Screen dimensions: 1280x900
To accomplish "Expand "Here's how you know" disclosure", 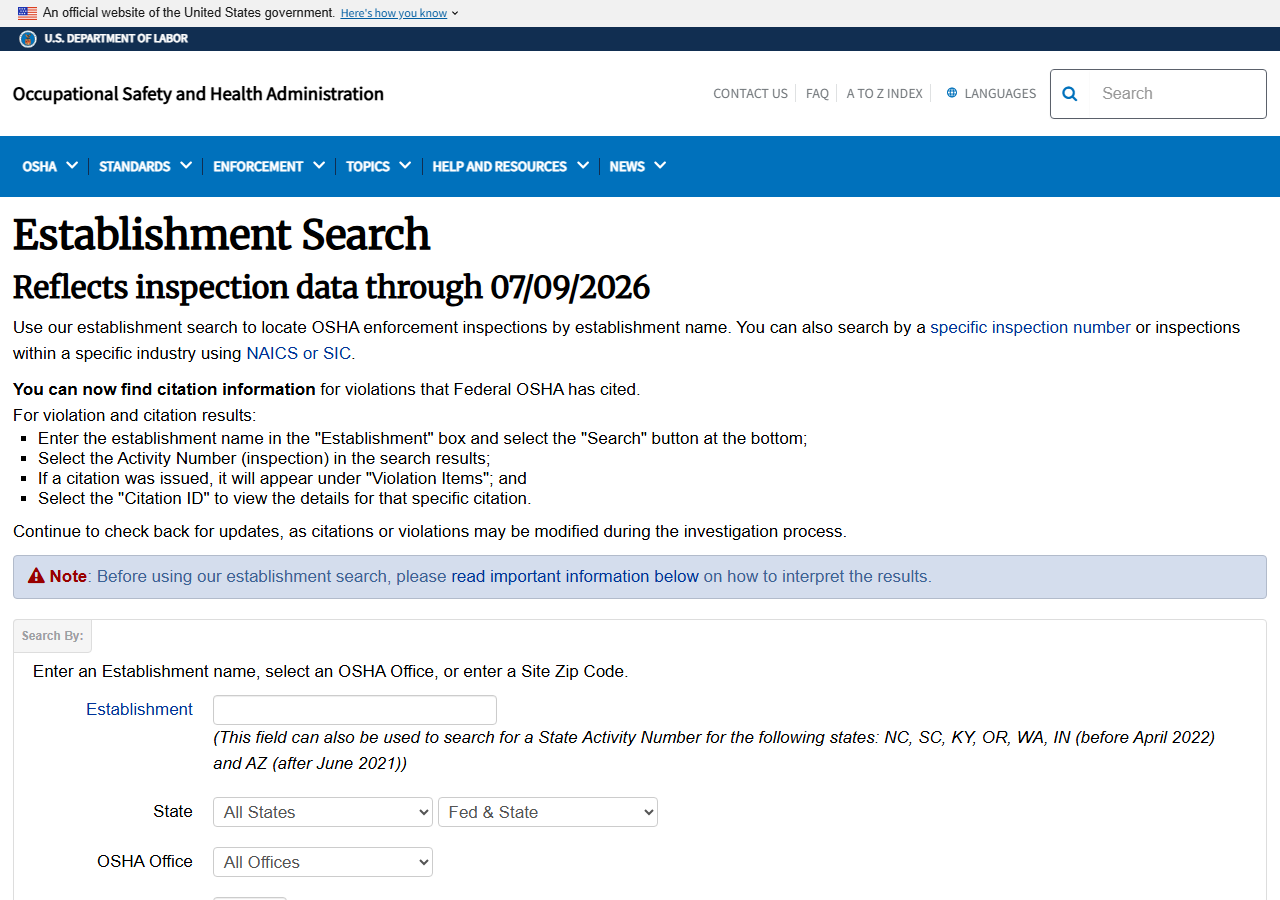I will [x=399, y=13].
